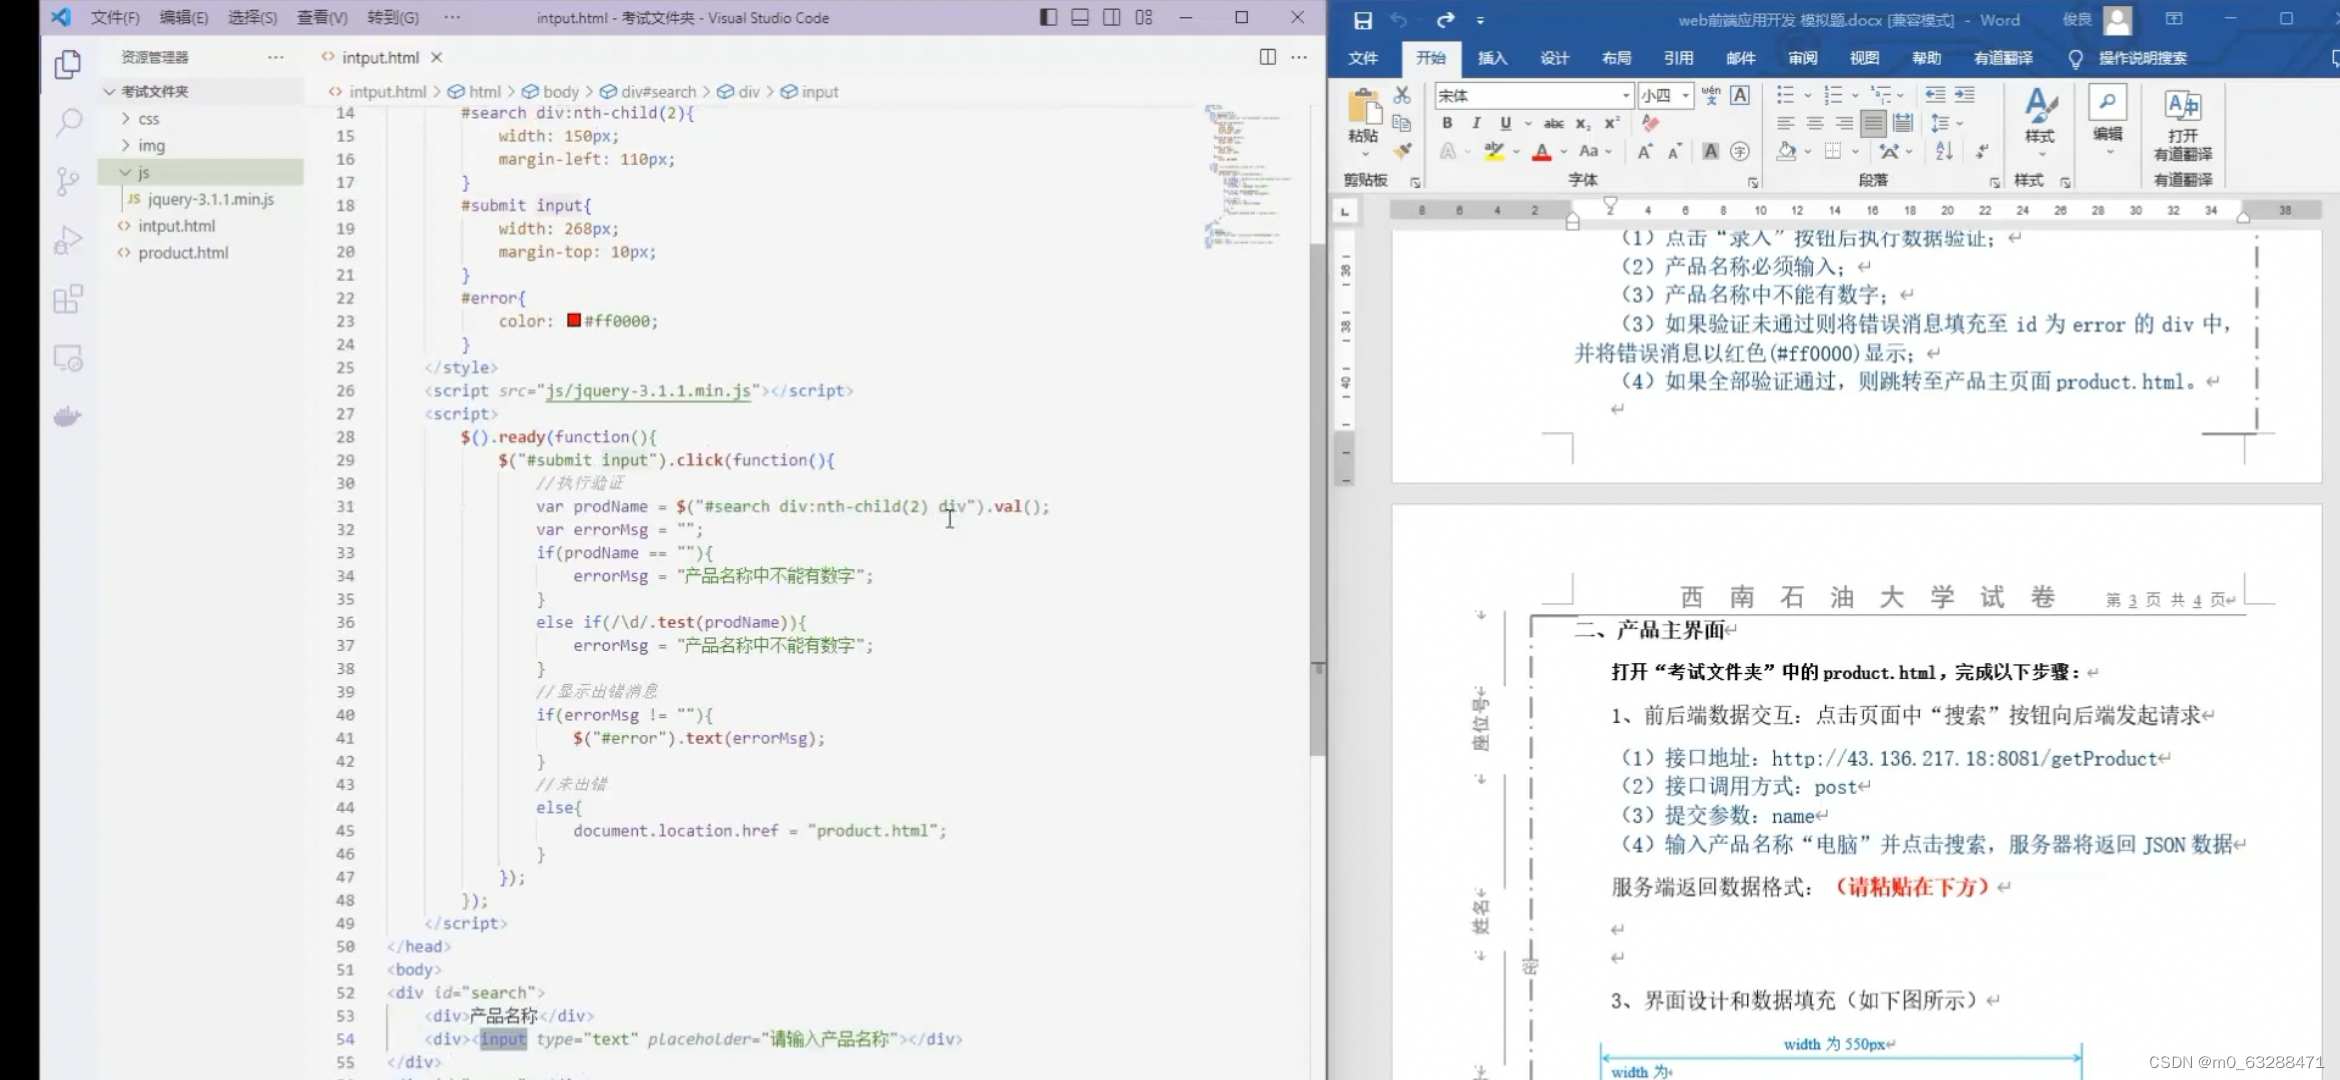This screenshot has width=2340, height=1080.
Task: Switch to the 开始 tab in Word ribbon
Action: pyautogui.click(x=1425, y=57)
